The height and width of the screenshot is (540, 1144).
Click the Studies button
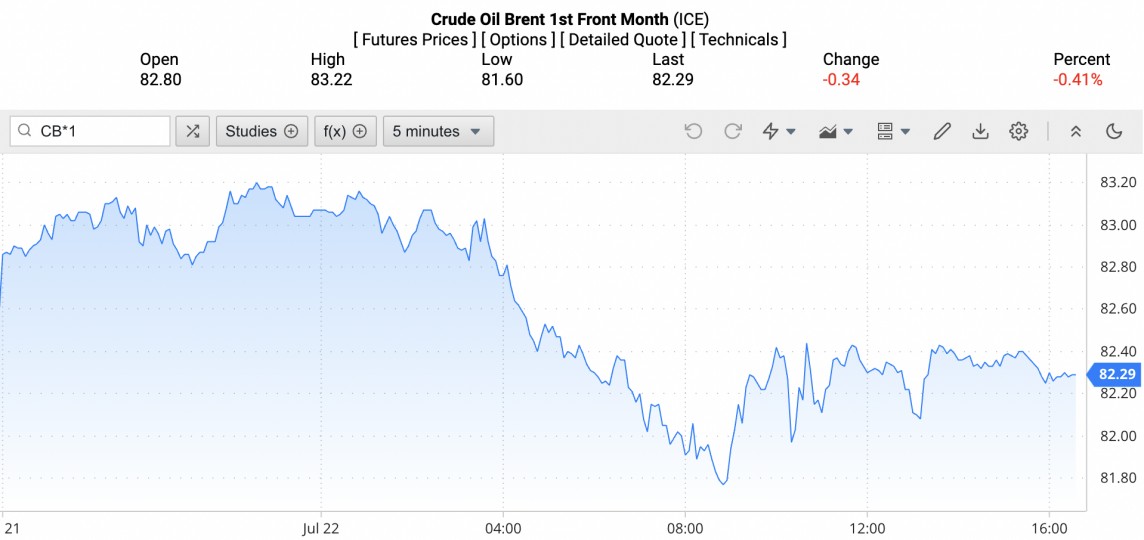[x=261, y=131]
